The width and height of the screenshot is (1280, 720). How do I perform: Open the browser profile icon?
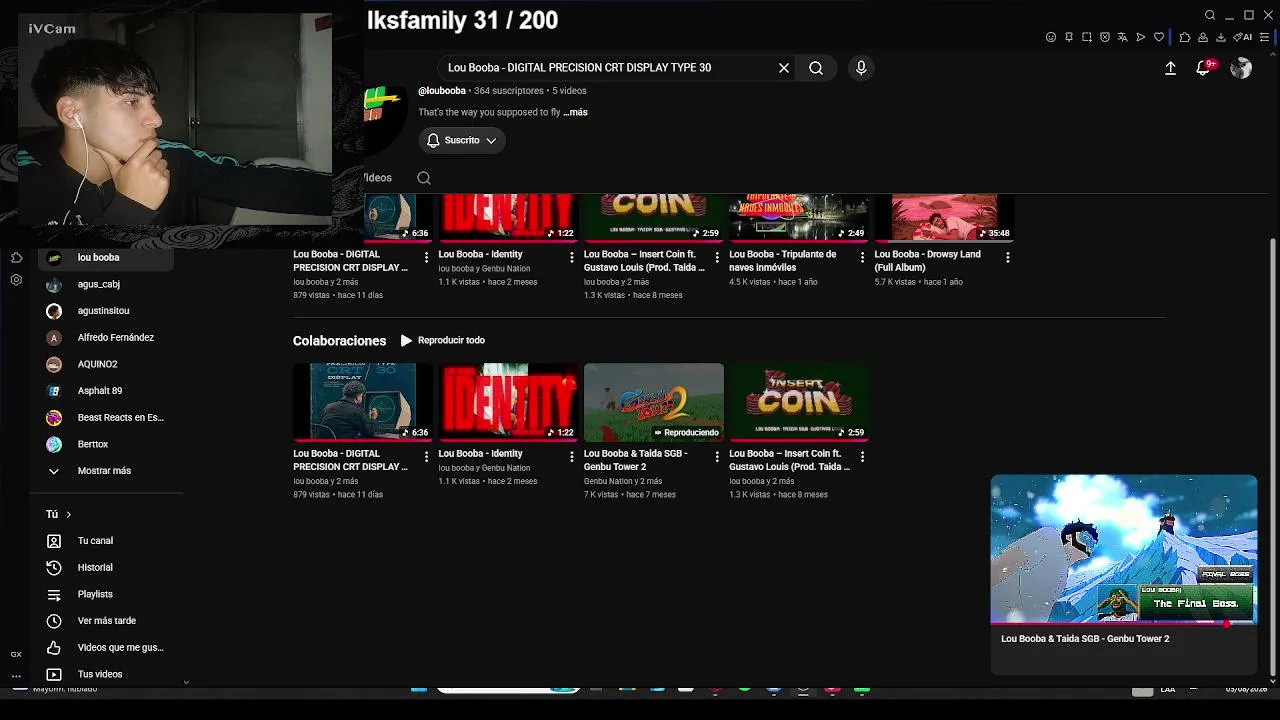tap(1203, 37)
